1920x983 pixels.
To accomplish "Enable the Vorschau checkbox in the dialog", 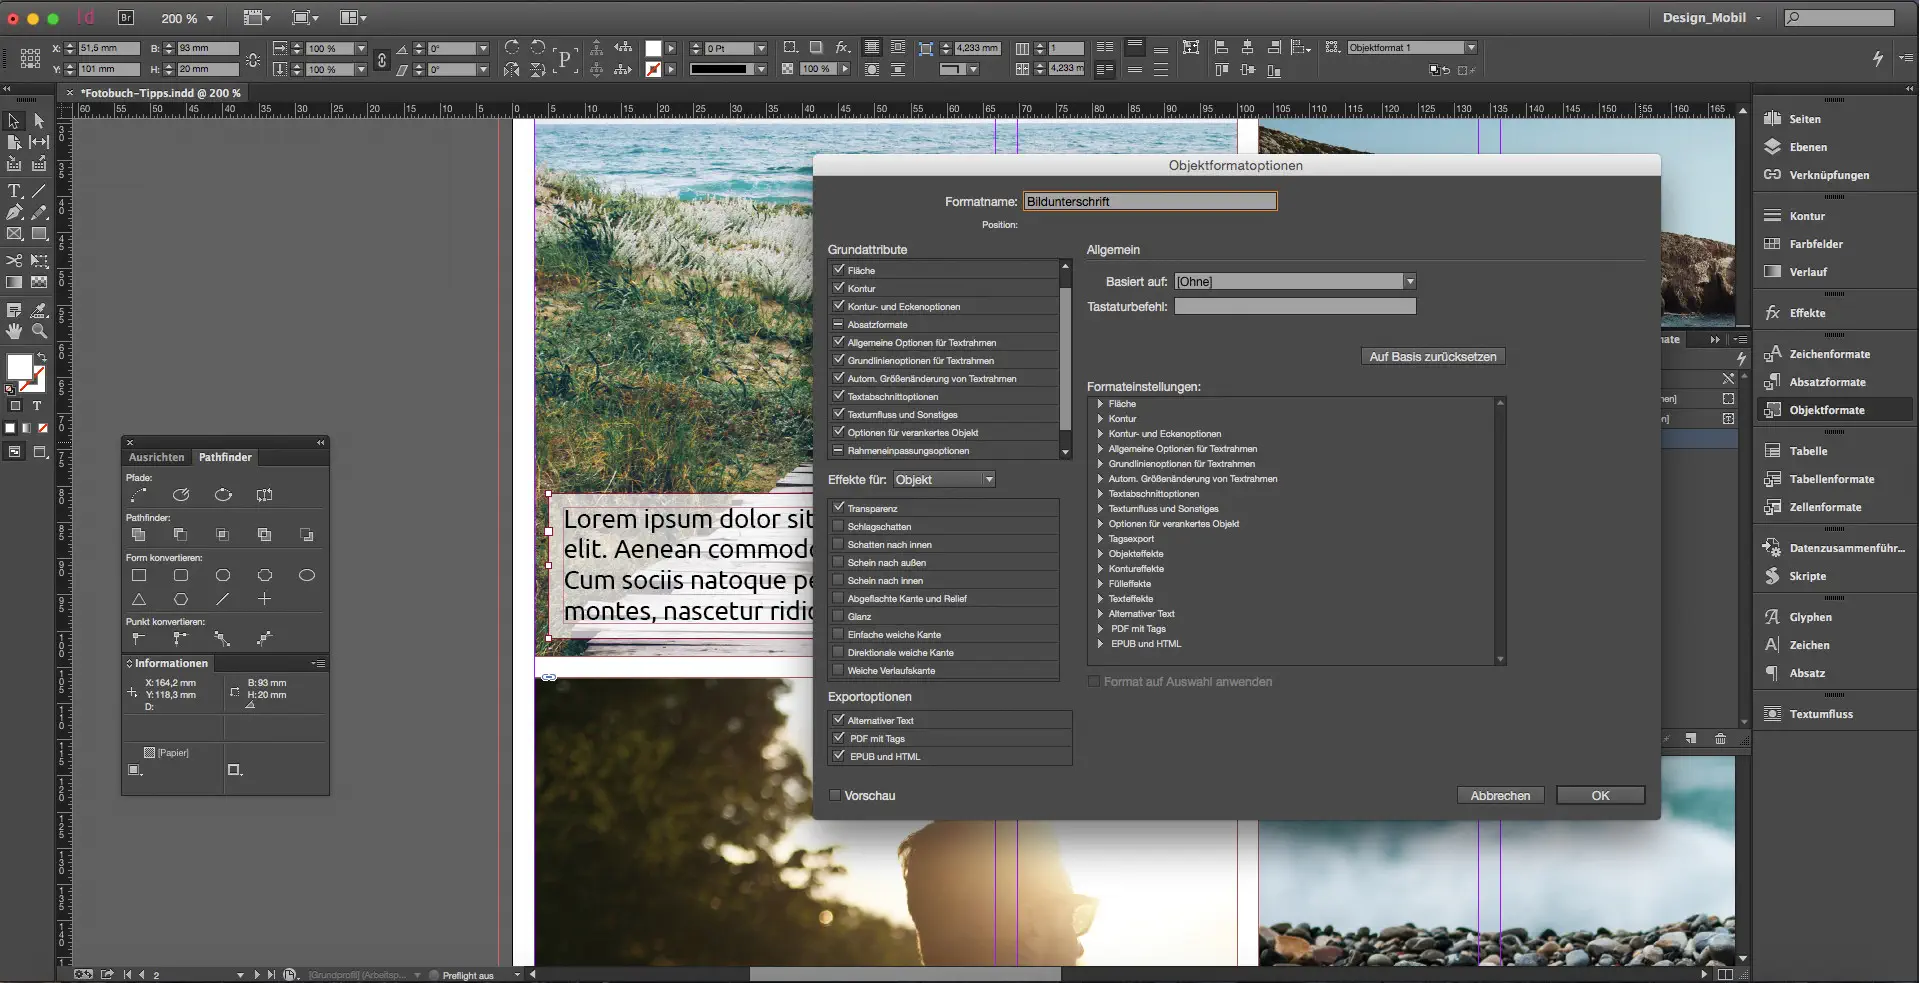I will [835, 795].
